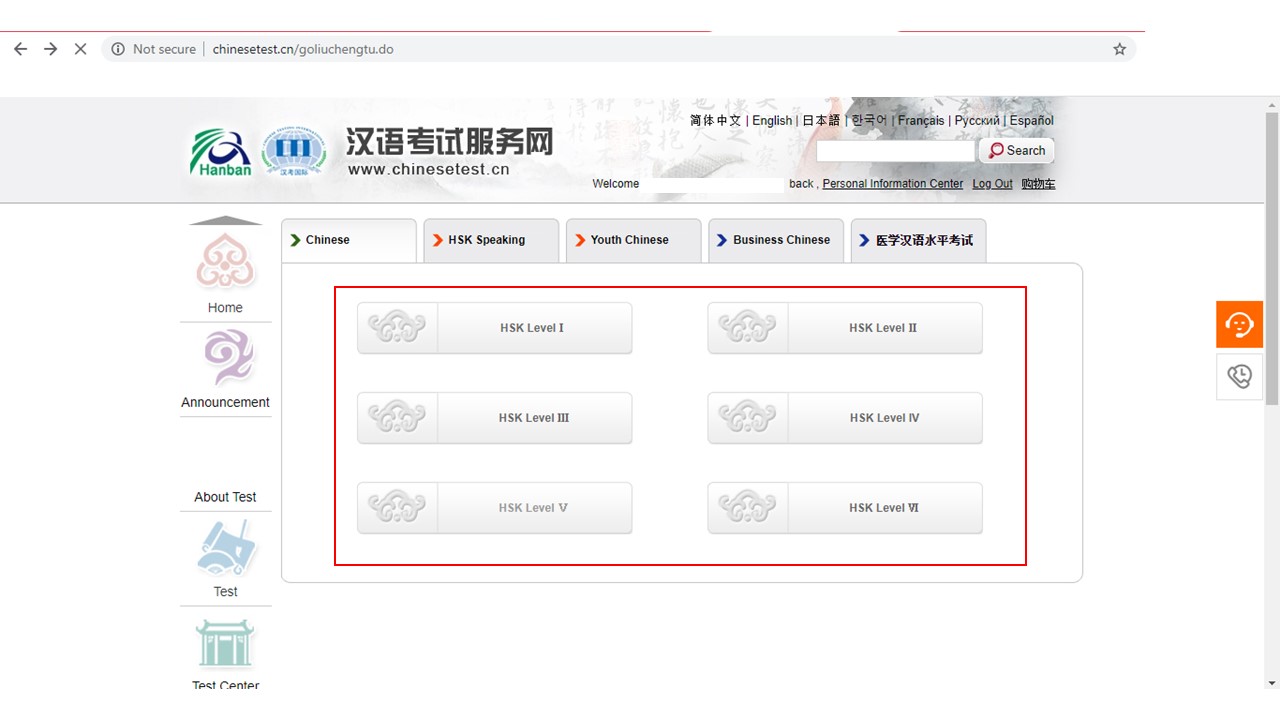Click the cloud ornament on HSK Level IV
The height and width of the screenshot is (720, 1280).
(747, 417)
